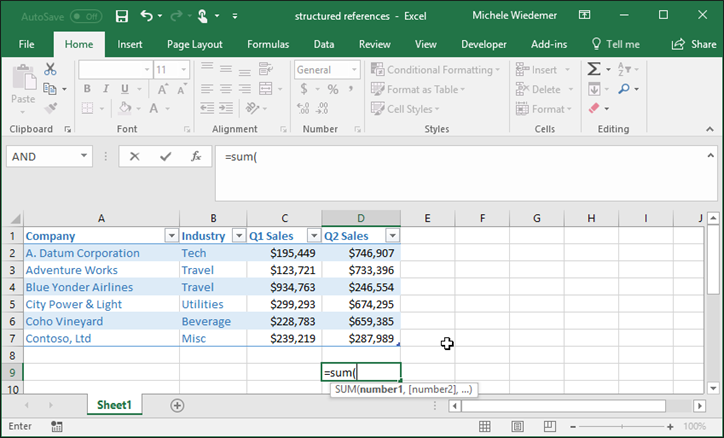Open the Page Layout tab
The height and width of the screenshot is (438, 724).
[x=194, y=44]
